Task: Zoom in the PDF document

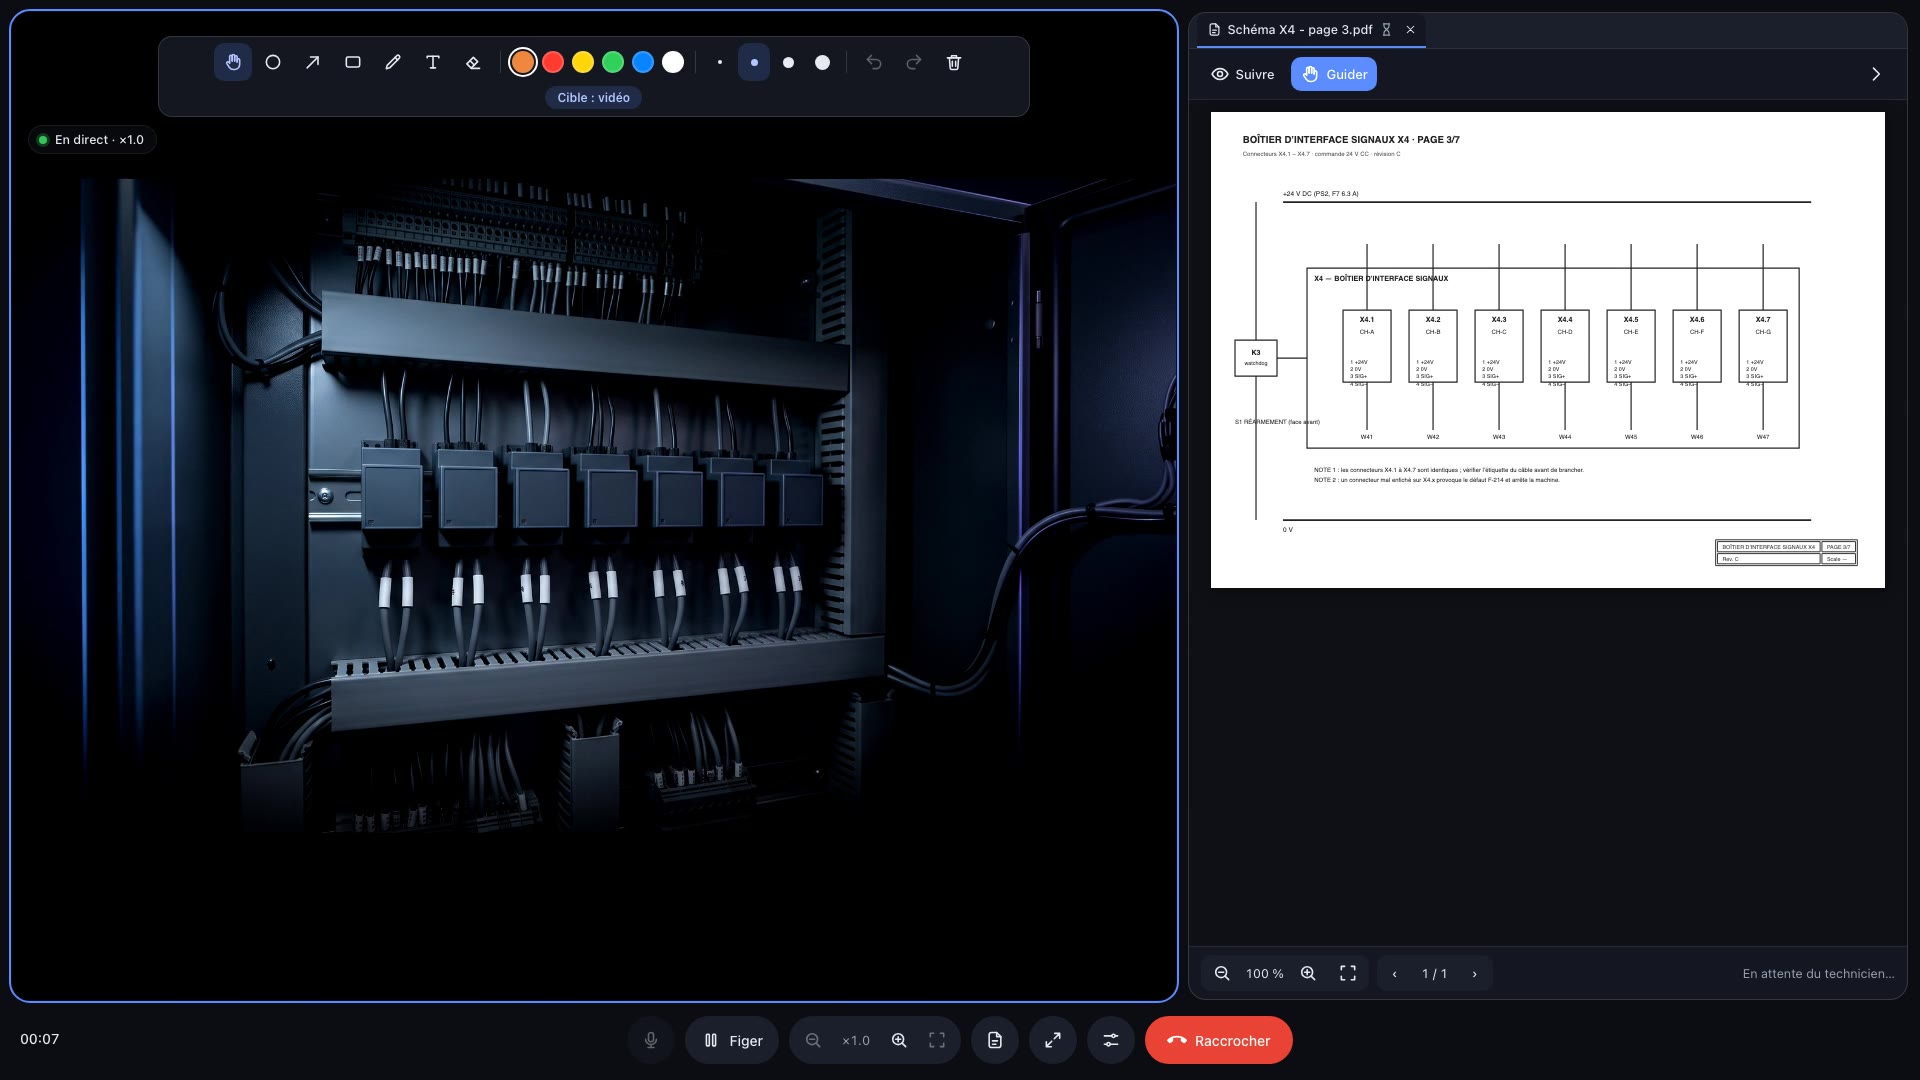Action: (1308, 973)
